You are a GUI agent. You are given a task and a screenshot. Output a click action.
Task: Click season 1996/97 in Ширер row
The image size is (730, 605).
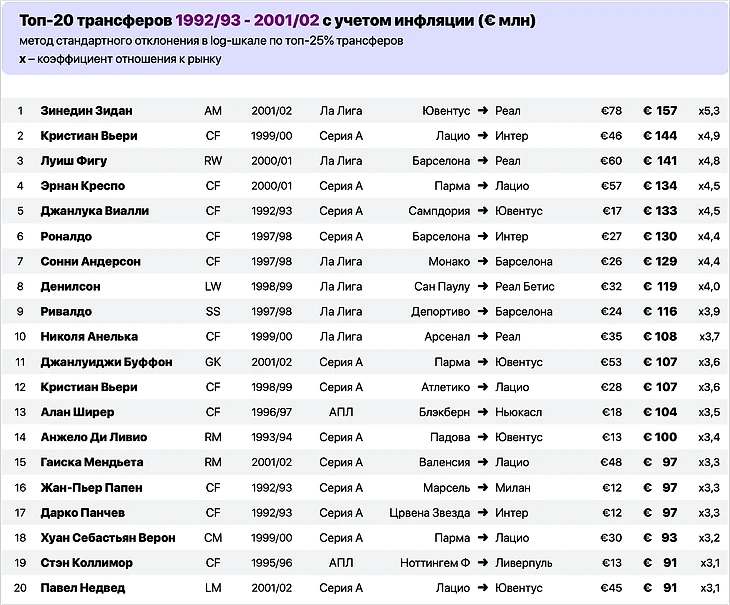click(x=272, y=412)
